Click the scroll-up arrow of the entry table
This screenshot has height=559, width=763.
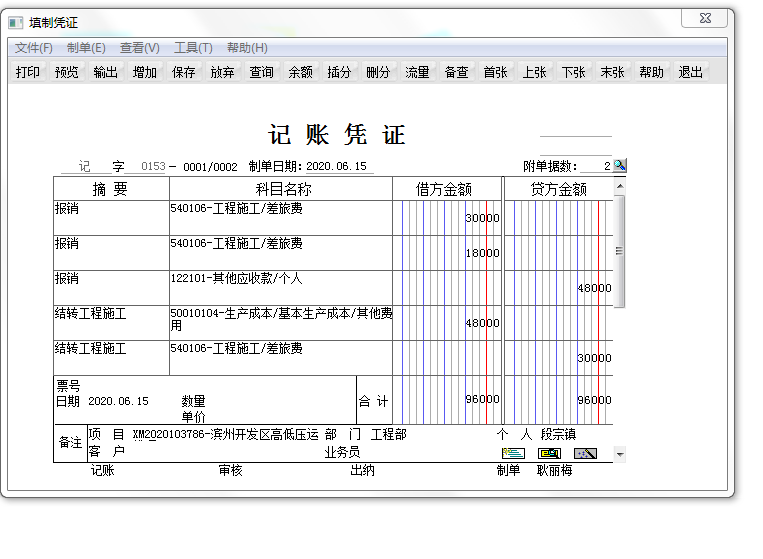[619, 186]
